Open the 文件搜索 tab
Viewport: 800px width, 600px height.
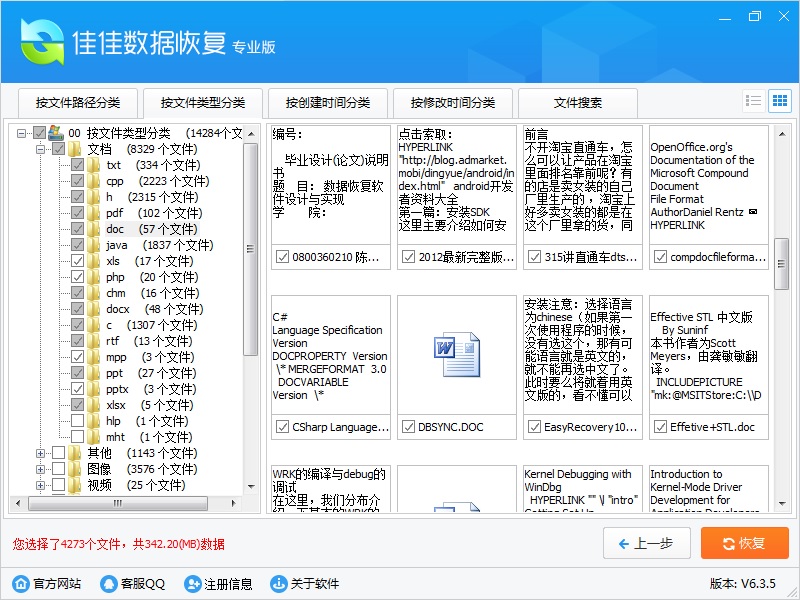[577, 103]
